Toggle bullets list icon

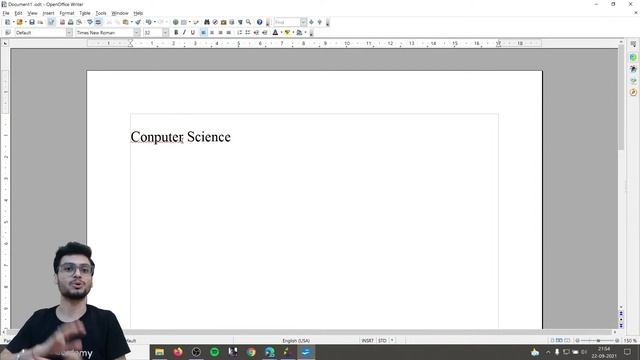tap(248, 33)
